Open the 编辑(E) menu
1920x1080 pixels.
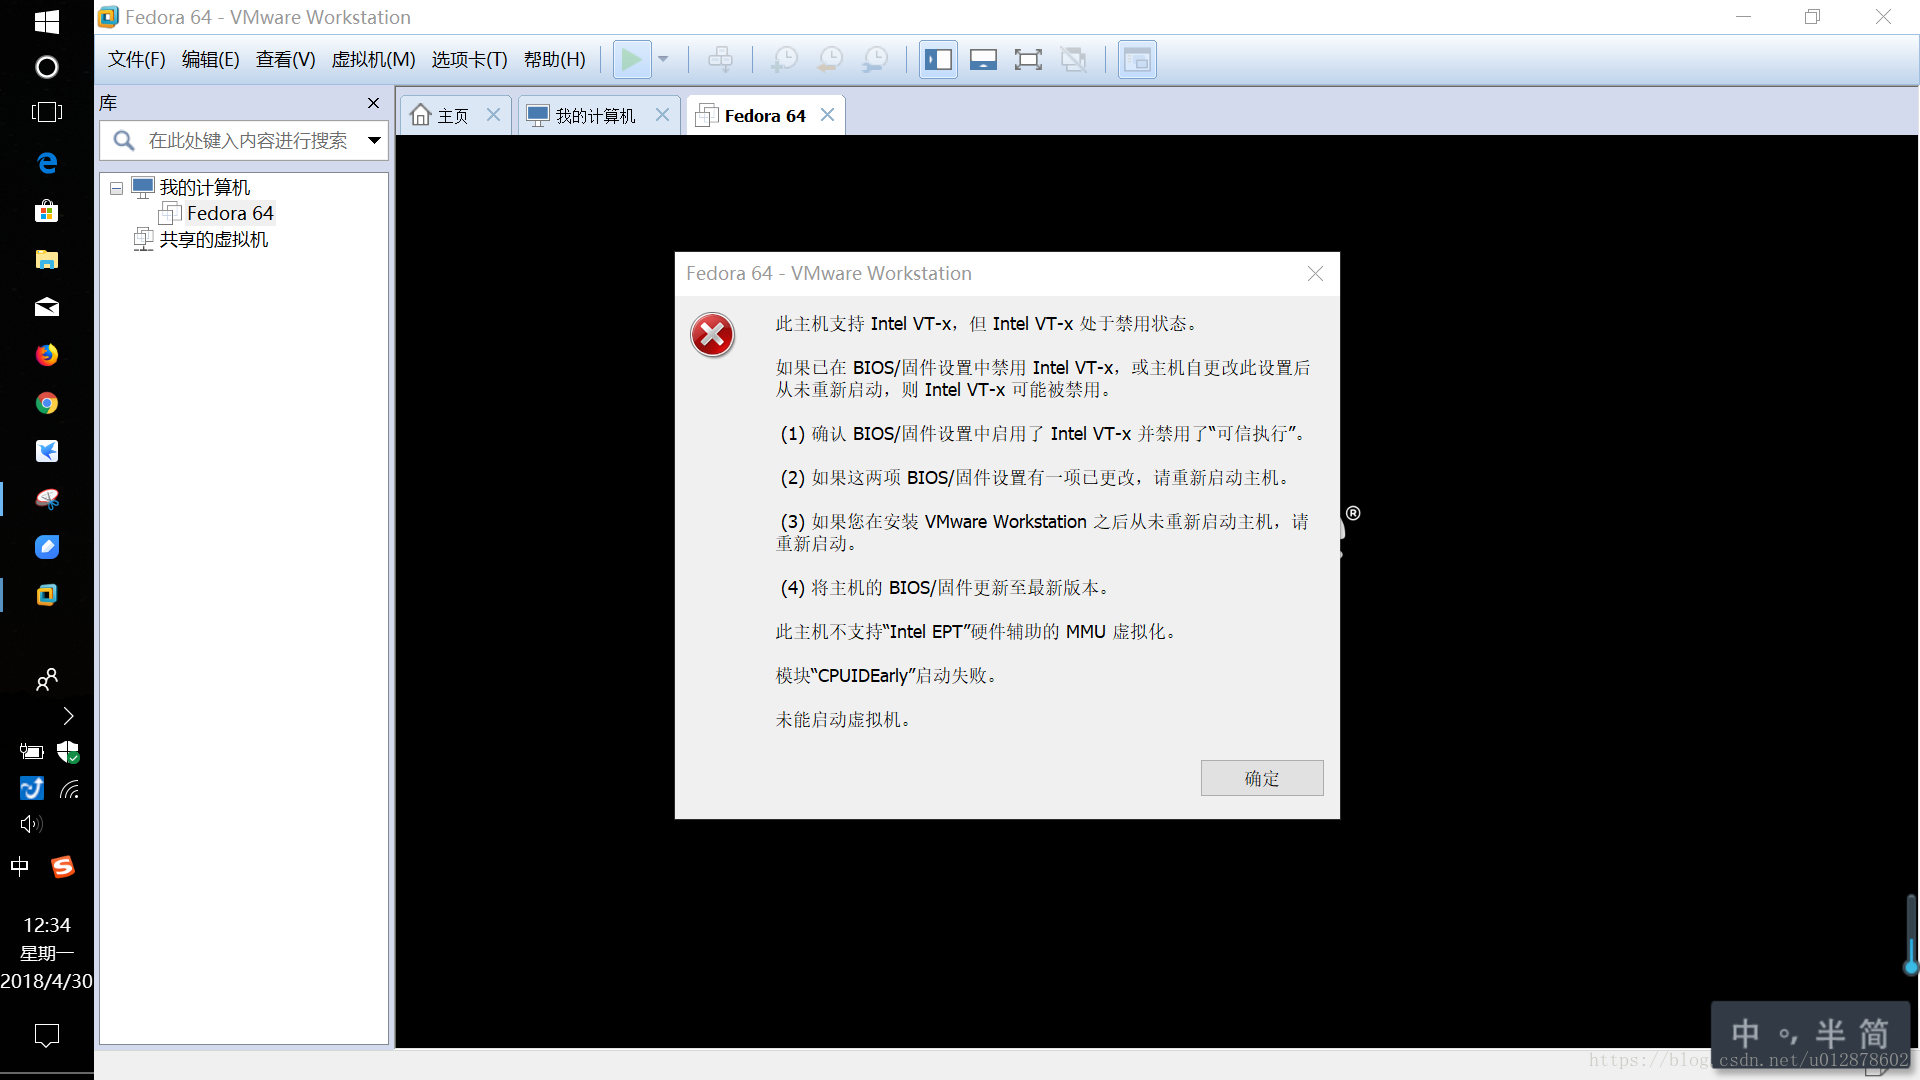pyautogui.click(x=211, y=60)
